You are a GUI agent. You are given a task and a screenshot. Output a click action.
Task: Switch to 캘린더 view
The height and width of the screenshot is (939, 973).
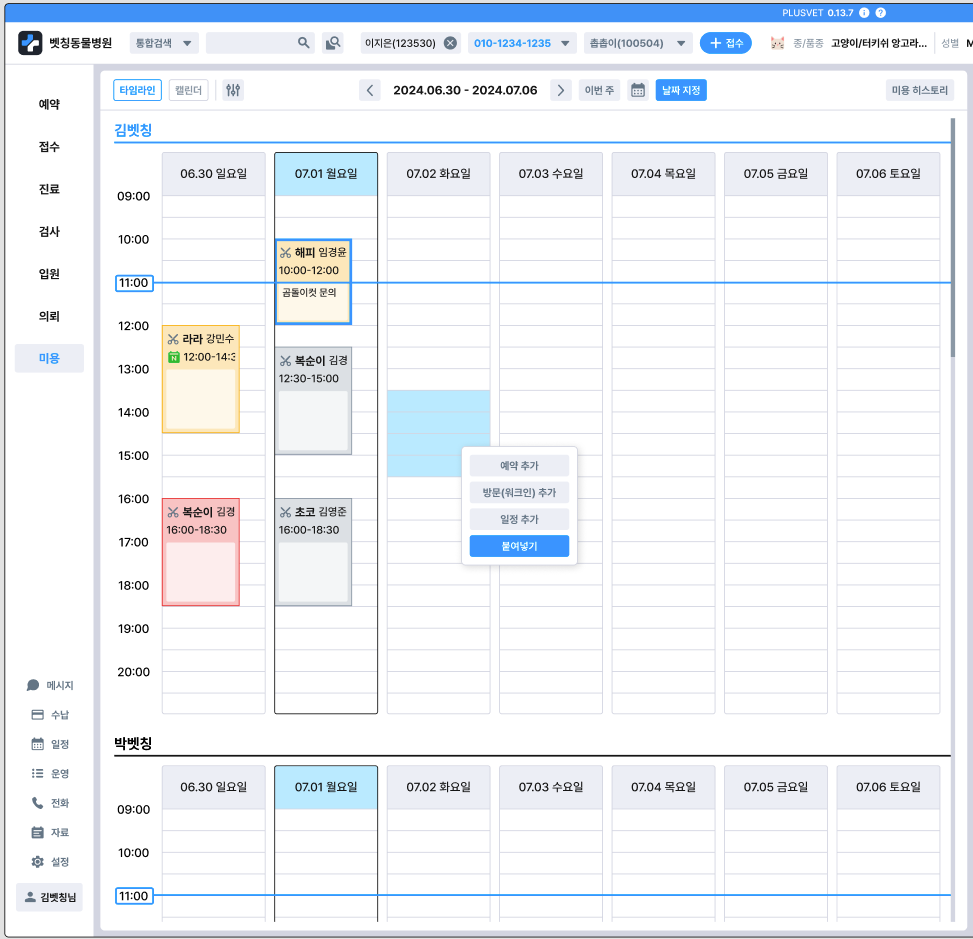pyautogui.click(x=188, y=91)
